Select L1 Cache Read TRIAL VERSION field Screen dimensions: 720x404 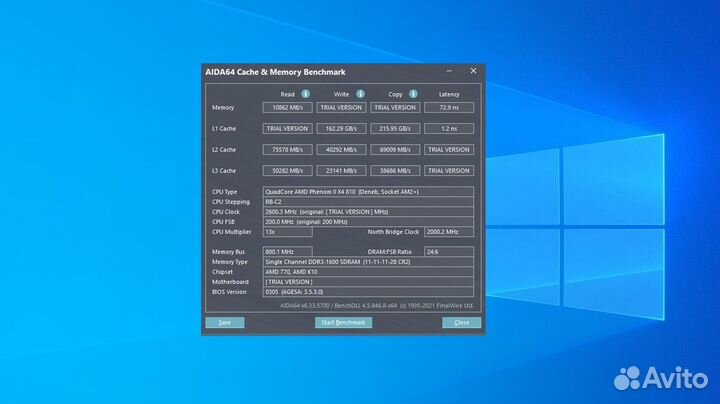287,129
